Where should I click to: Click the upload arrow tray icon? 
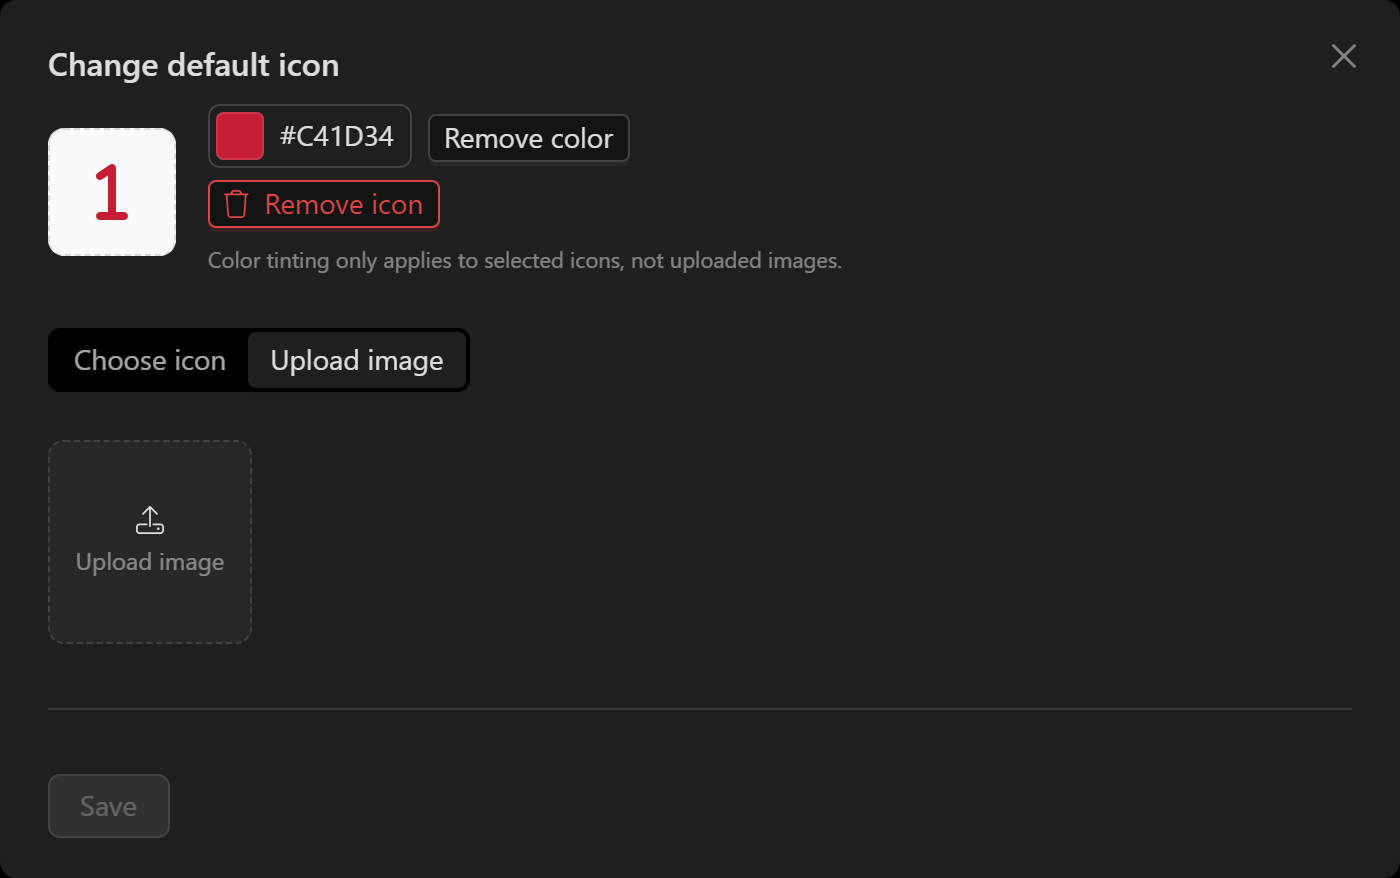coord(150,520)
